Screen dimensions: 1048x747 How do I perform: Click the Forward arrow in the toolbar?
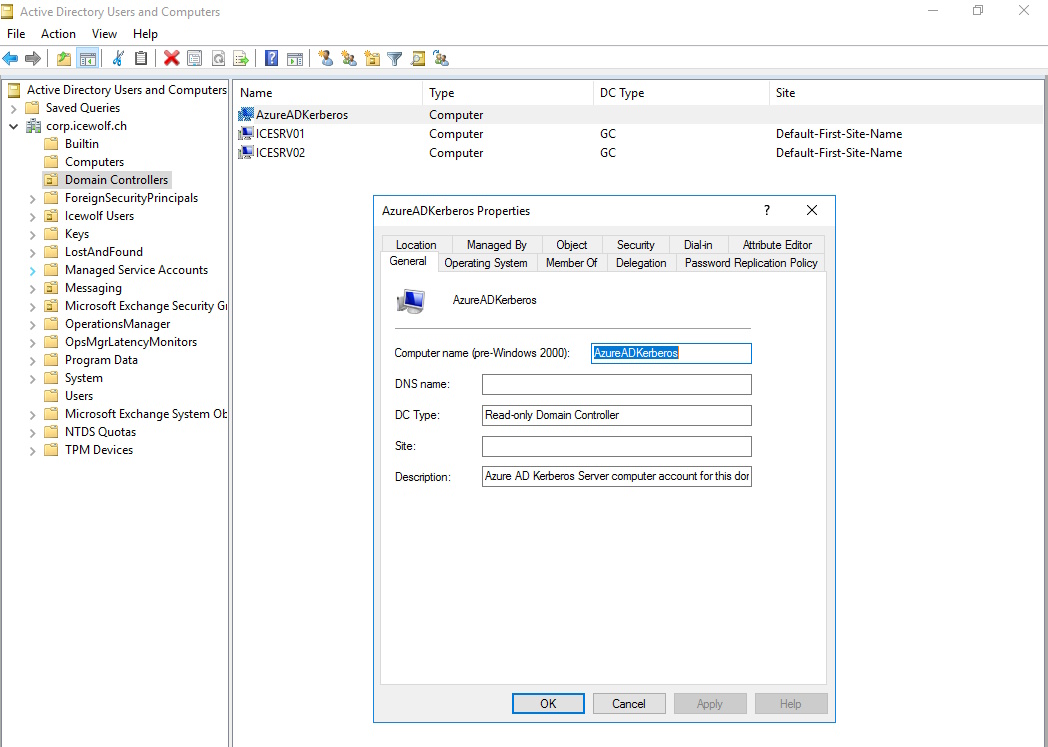pos(33,59)
